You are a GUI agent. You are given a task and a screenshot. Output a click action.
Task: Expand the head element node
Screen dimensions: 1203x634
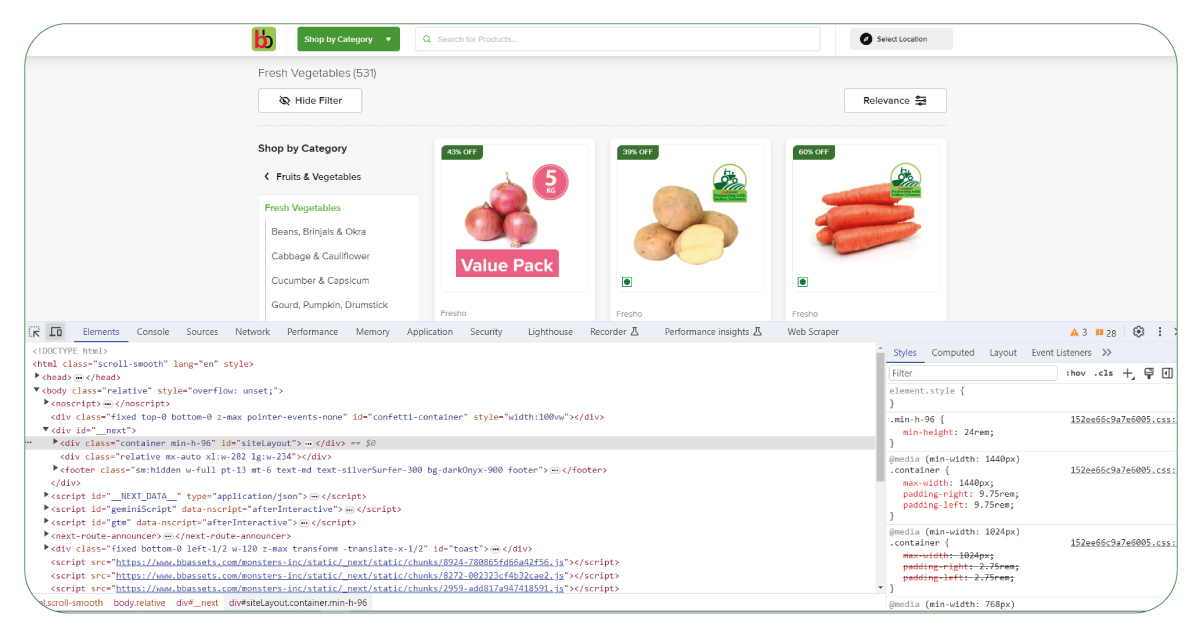[x=37, y=377]
